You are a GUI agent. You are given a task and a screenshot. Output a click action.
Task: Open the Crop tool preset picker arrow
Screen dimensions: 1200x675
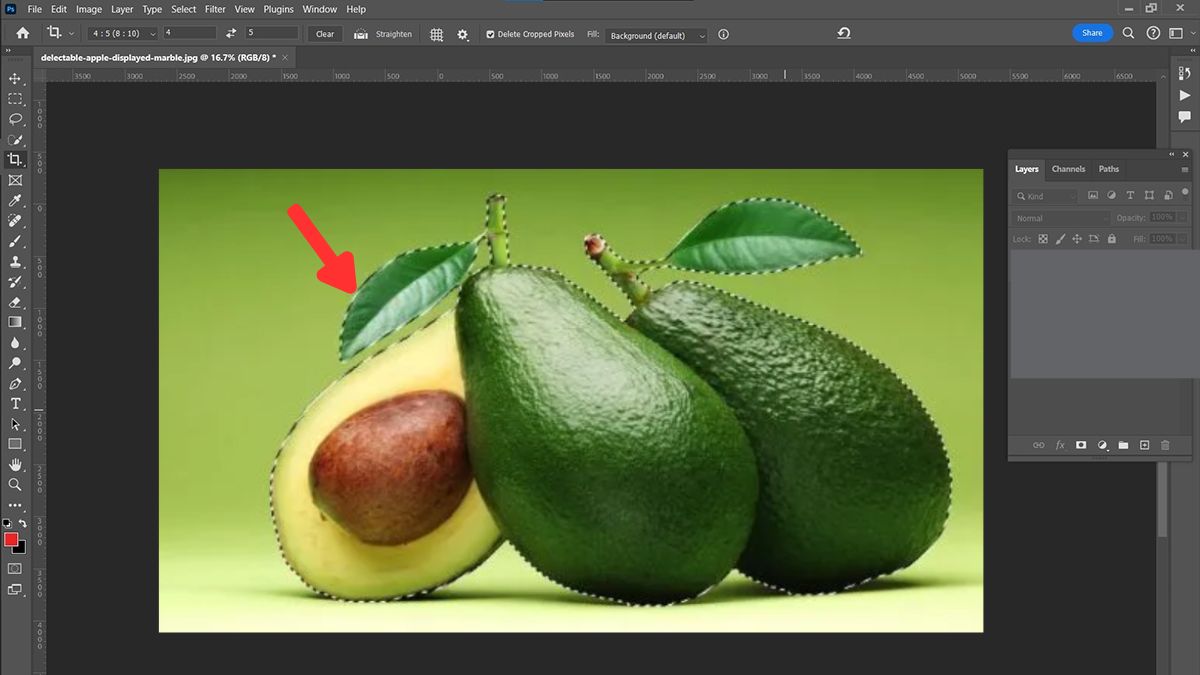(x=71, y=34)
